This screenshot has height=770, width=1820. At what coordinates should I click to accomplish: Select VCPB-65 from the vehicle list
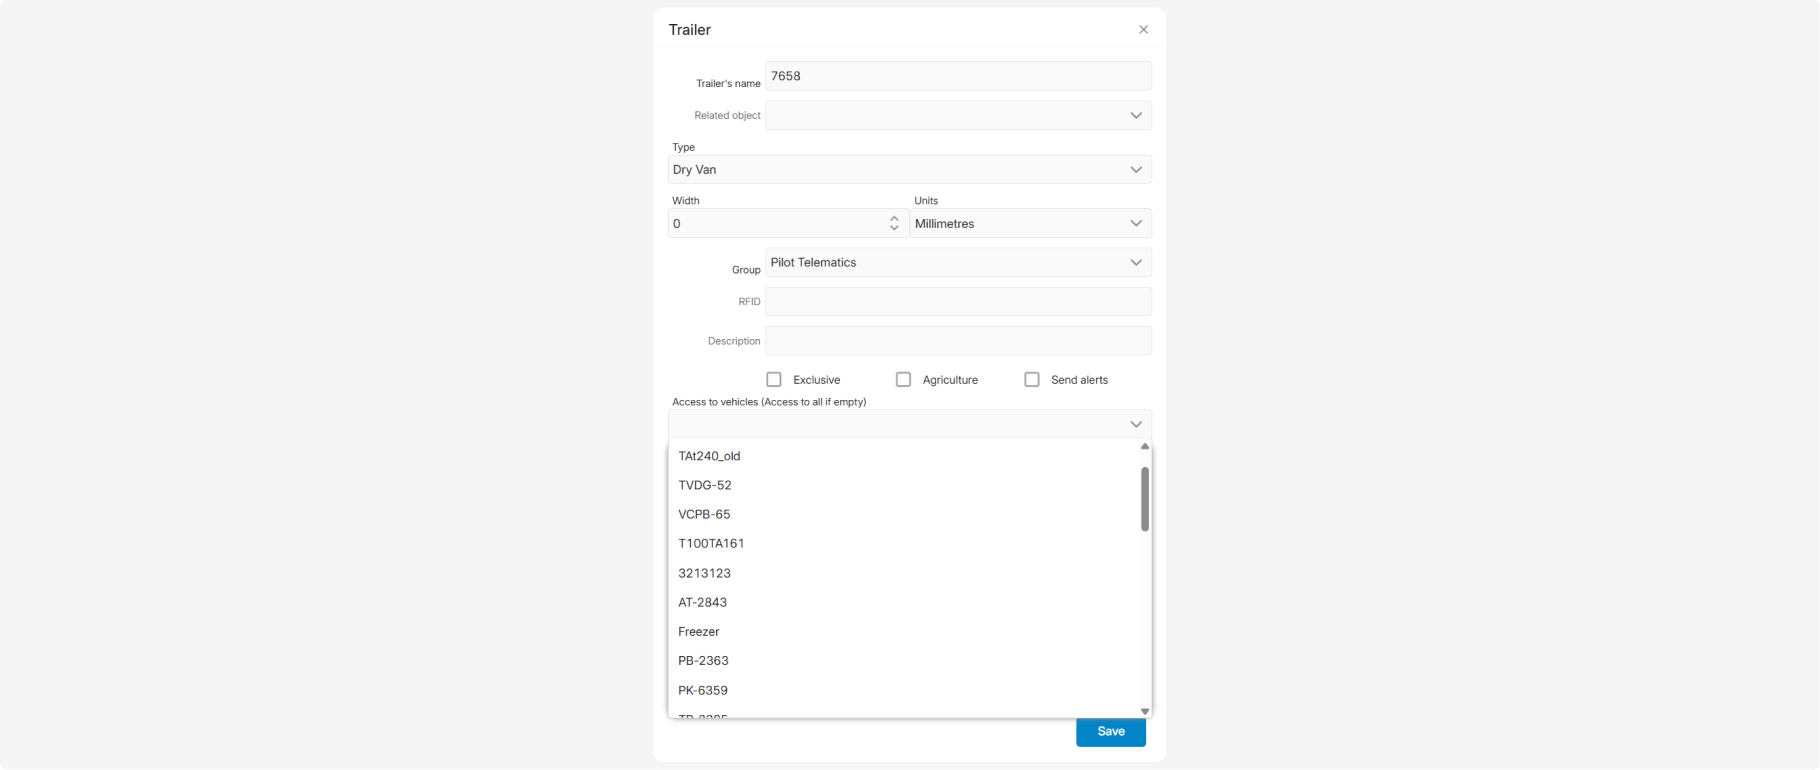(x=904, y=514)
